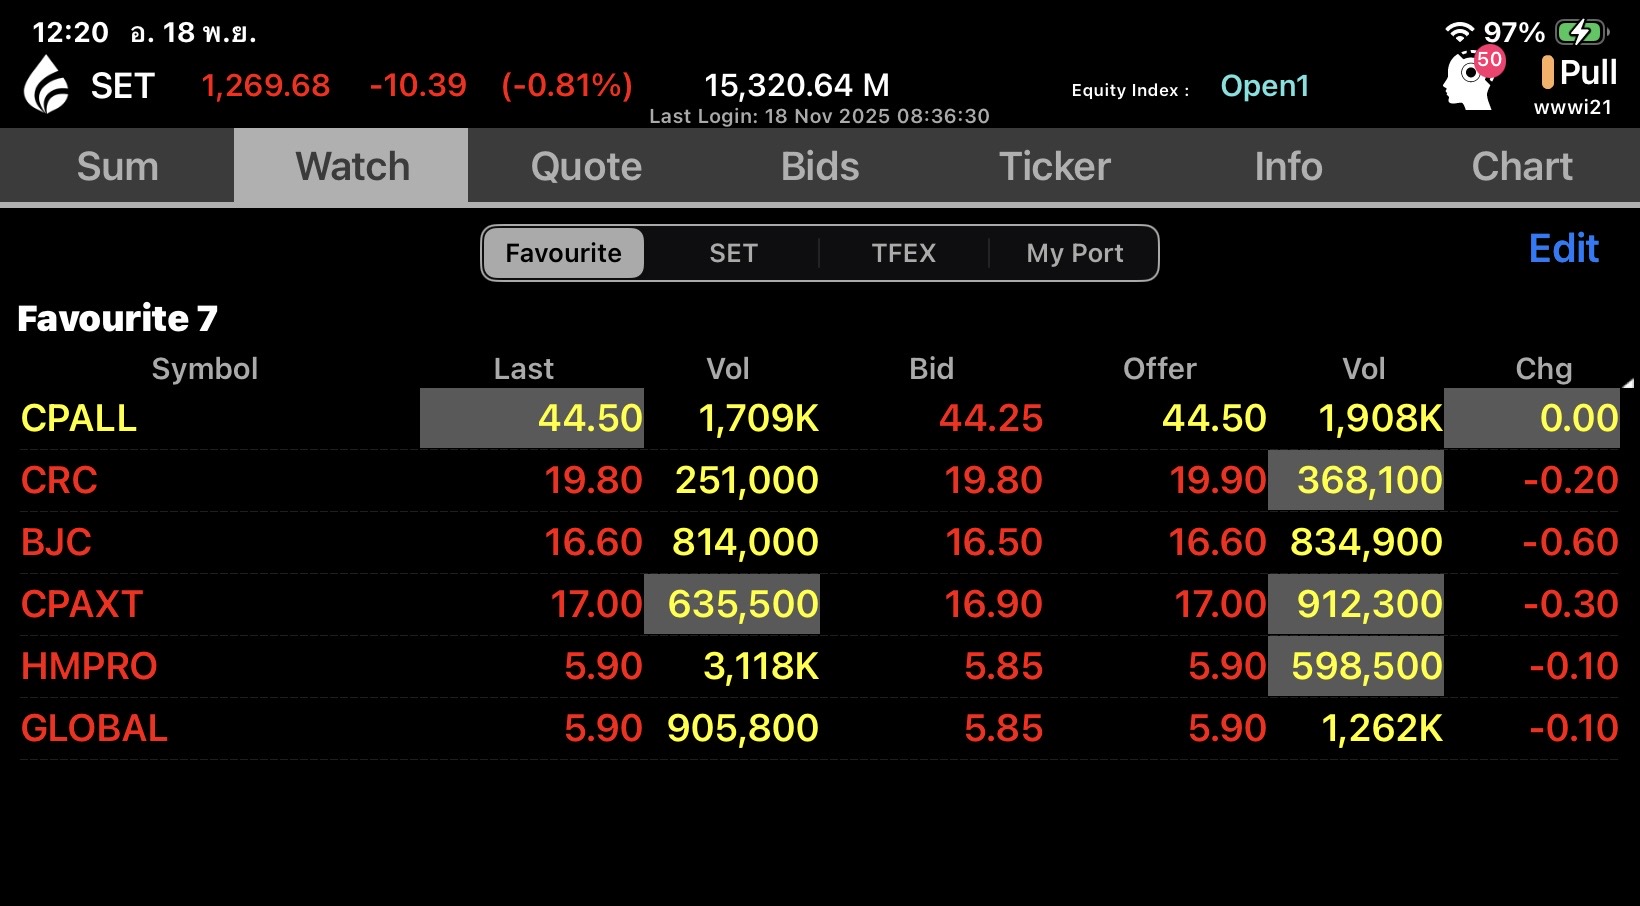Tap the Open1 equity index status
Image resolution: width=1640 pixels, height=906 pixels.
click(1264, 86)
